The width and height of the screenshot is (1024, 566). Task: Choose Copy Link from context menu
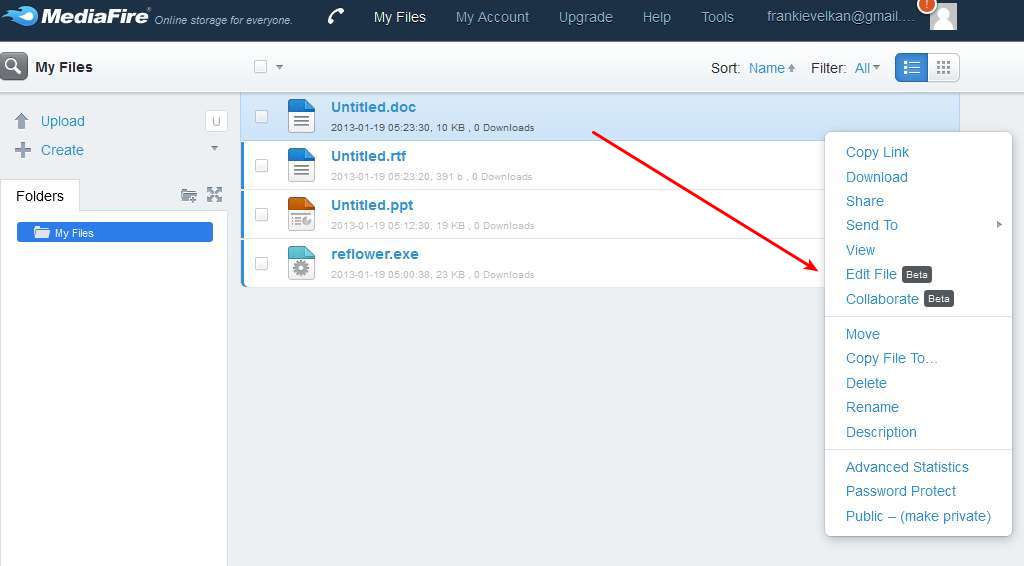coord(877,152)
